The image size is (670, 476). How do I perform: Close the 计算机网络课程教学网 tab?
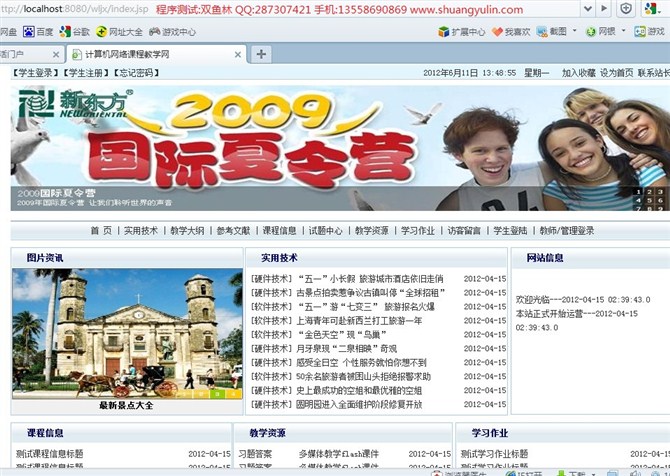tap(238, 55)
